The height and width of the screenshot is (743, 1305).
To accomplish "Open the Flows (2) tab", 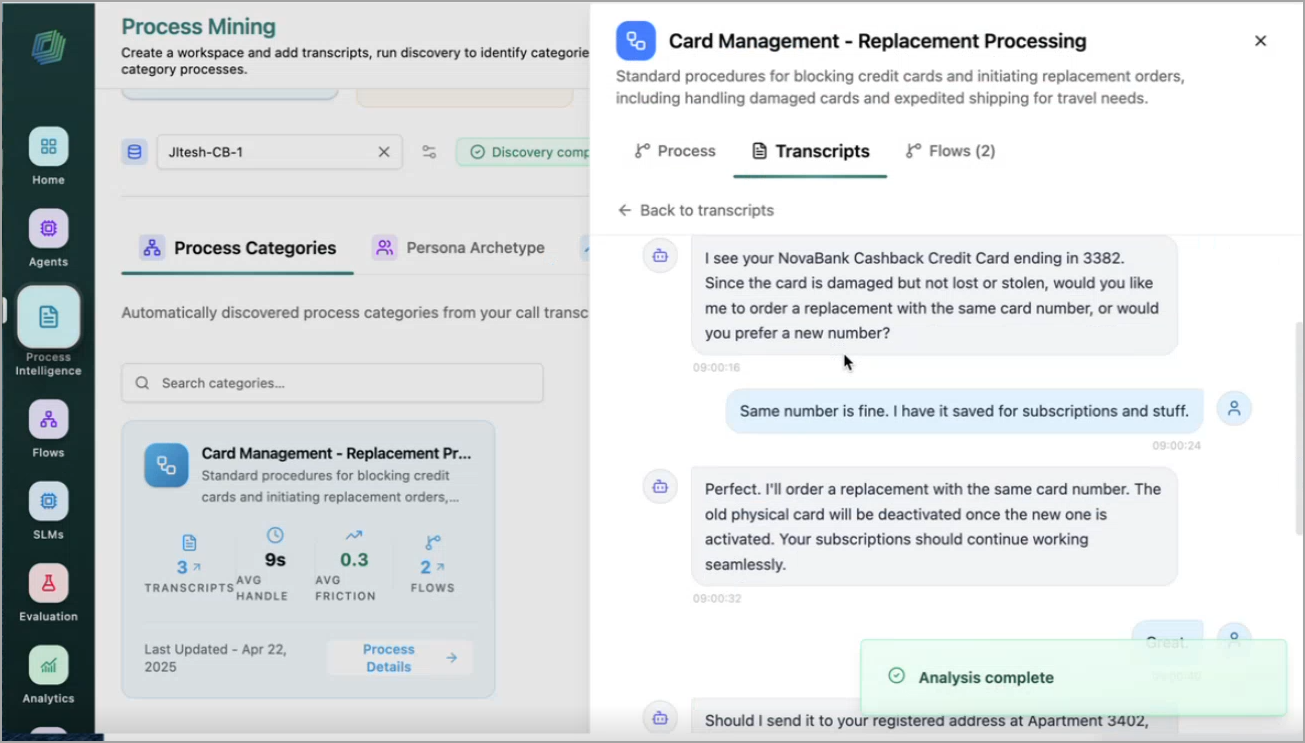I will (x=950, y=151).
